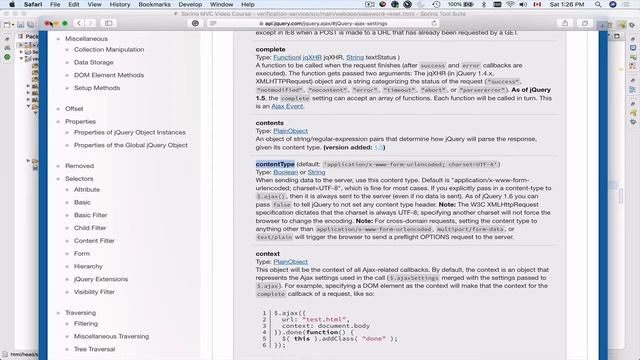The image size is (640, 360).
Task: Open the version 1.5 link
Action: [378, 147]
